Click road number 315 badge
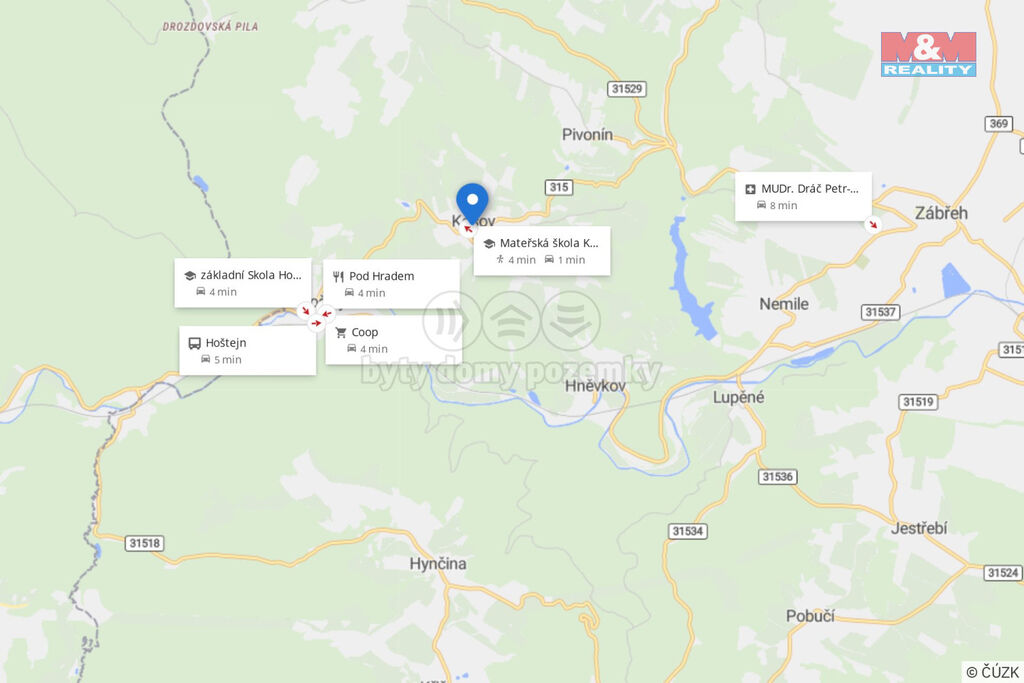Image resolution: width=1024 pixels, height=683 pixels. coord(559,187)
